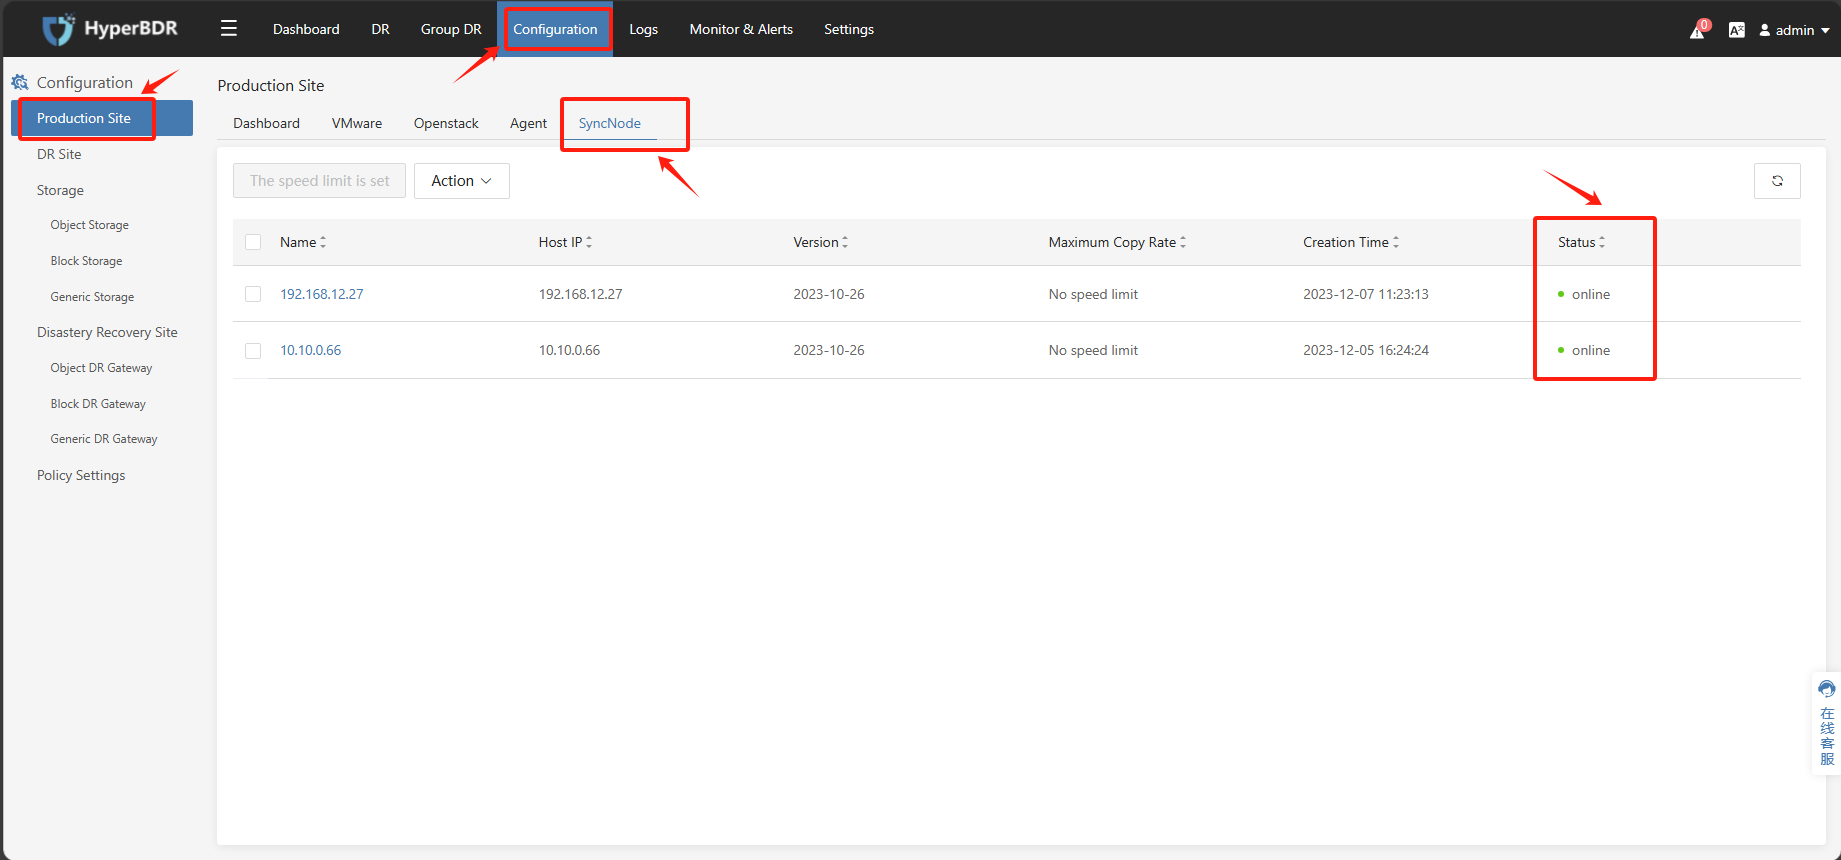1841x860 pixels.
Task: Open Dashboard in top navigation
Action: [x=306, y=29]
